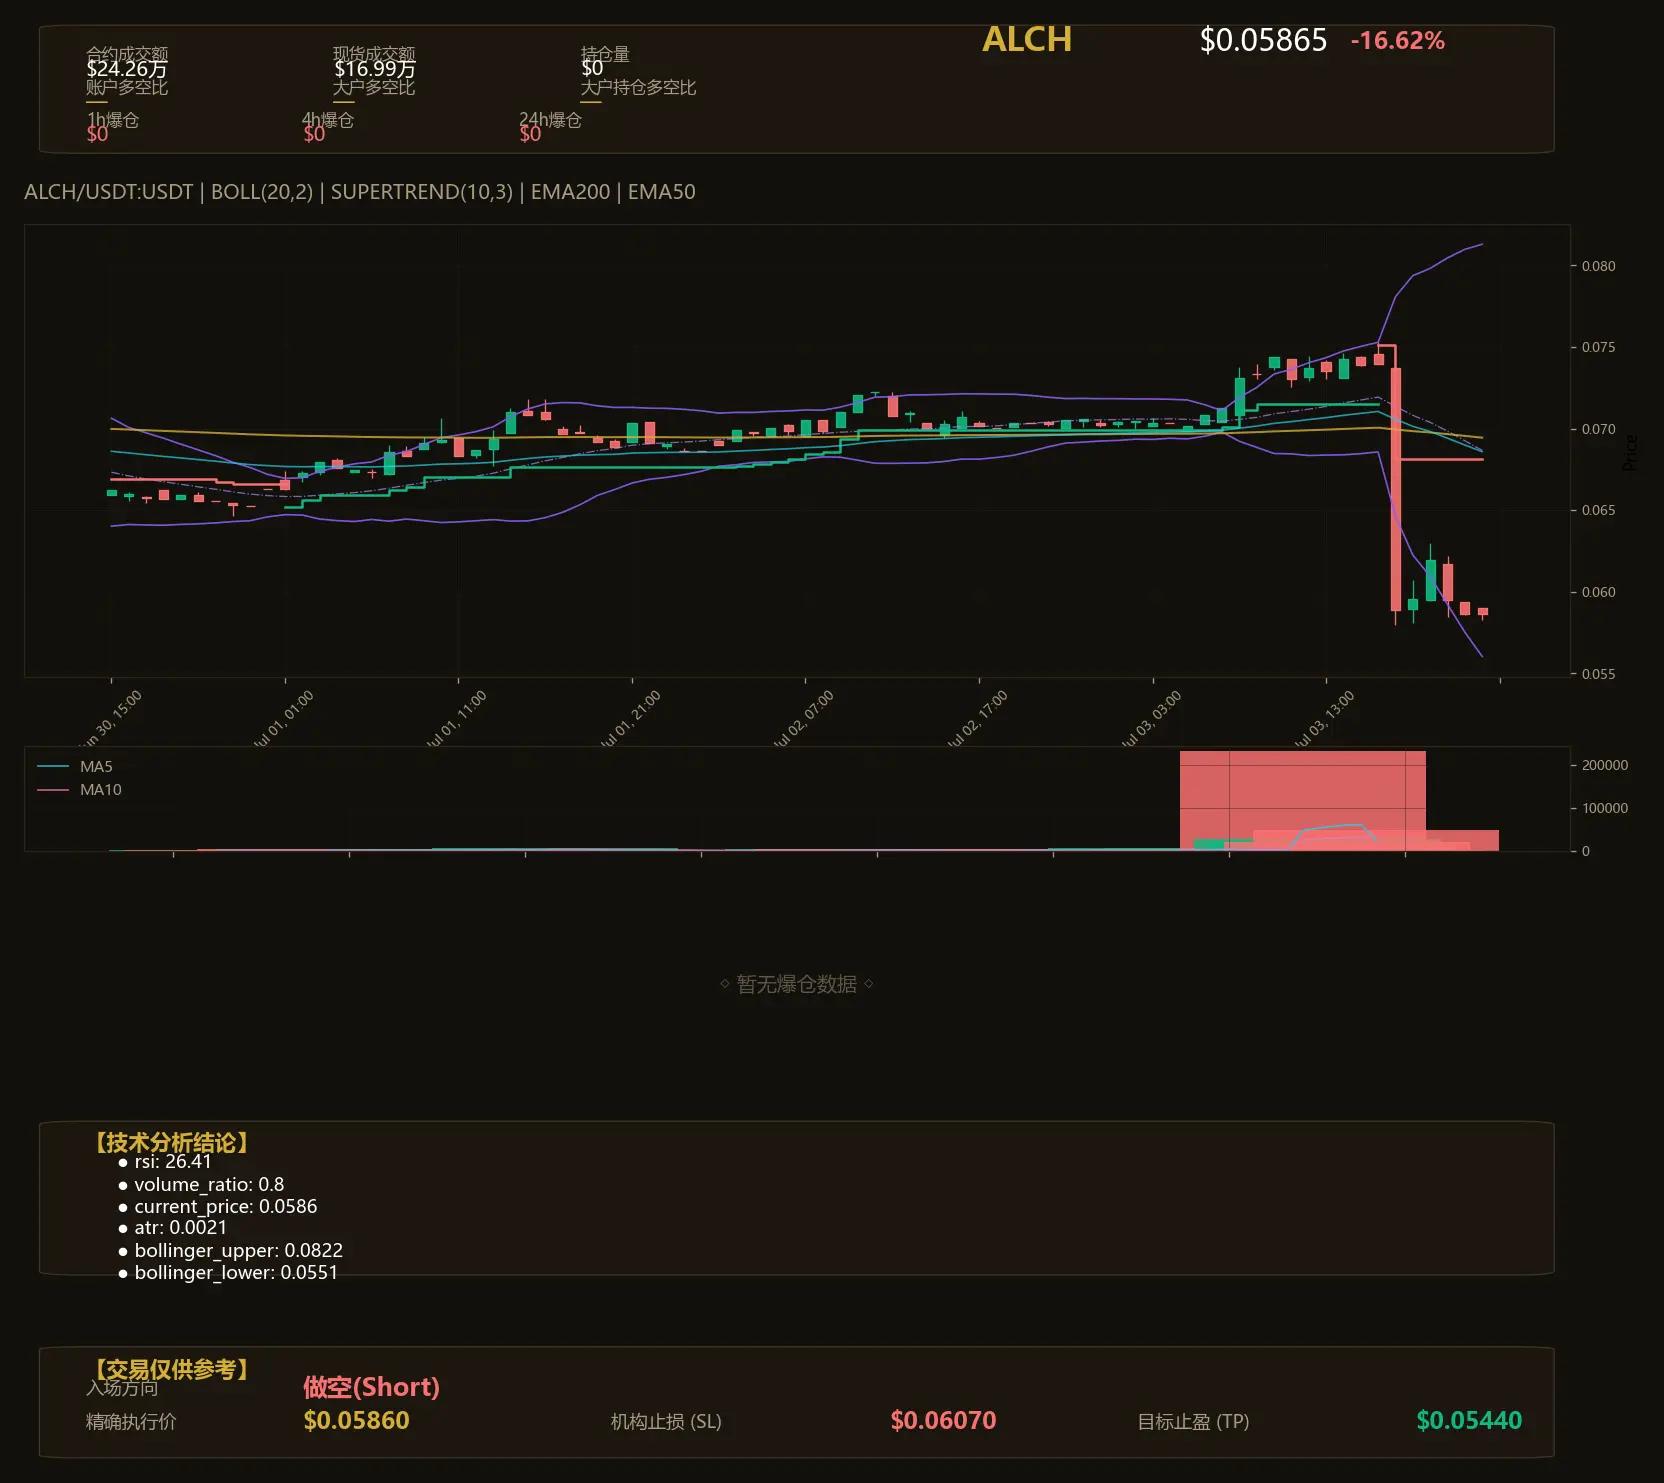Select the 200000 volume axis label
Viewport: 1664px width, 1483px height.
click(x=1605, y=765)
